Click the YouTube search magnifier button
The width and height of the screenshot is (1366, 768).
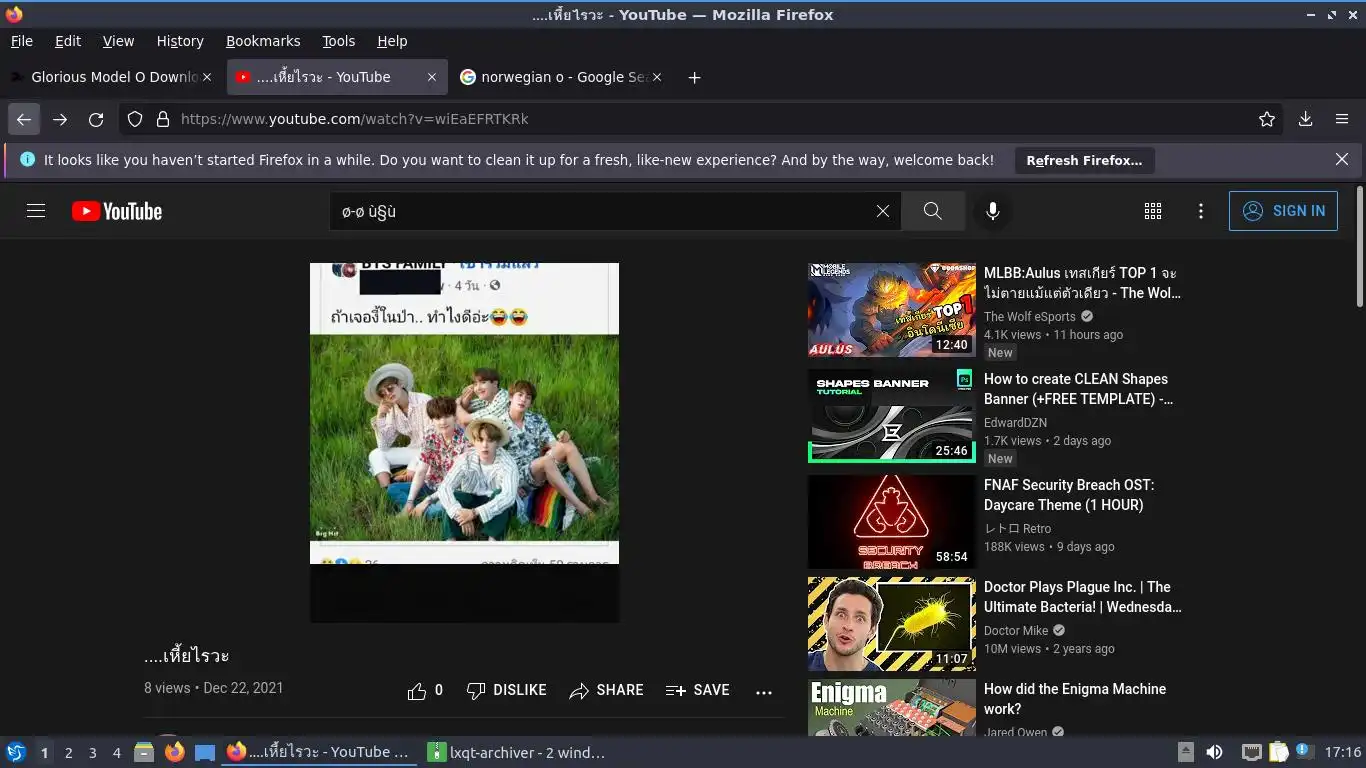[x=933, y=211]
